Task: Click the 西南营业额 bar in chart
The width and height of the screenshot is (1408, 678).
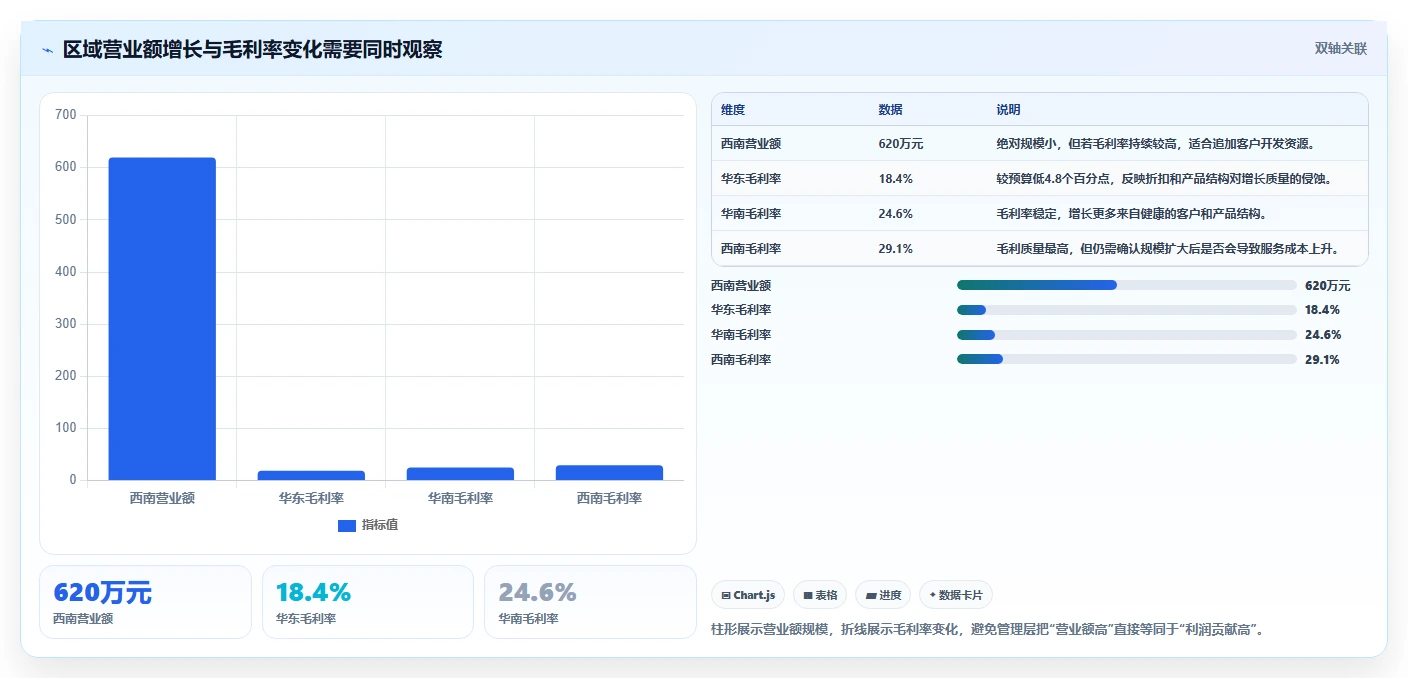Action: pos(162,319)
